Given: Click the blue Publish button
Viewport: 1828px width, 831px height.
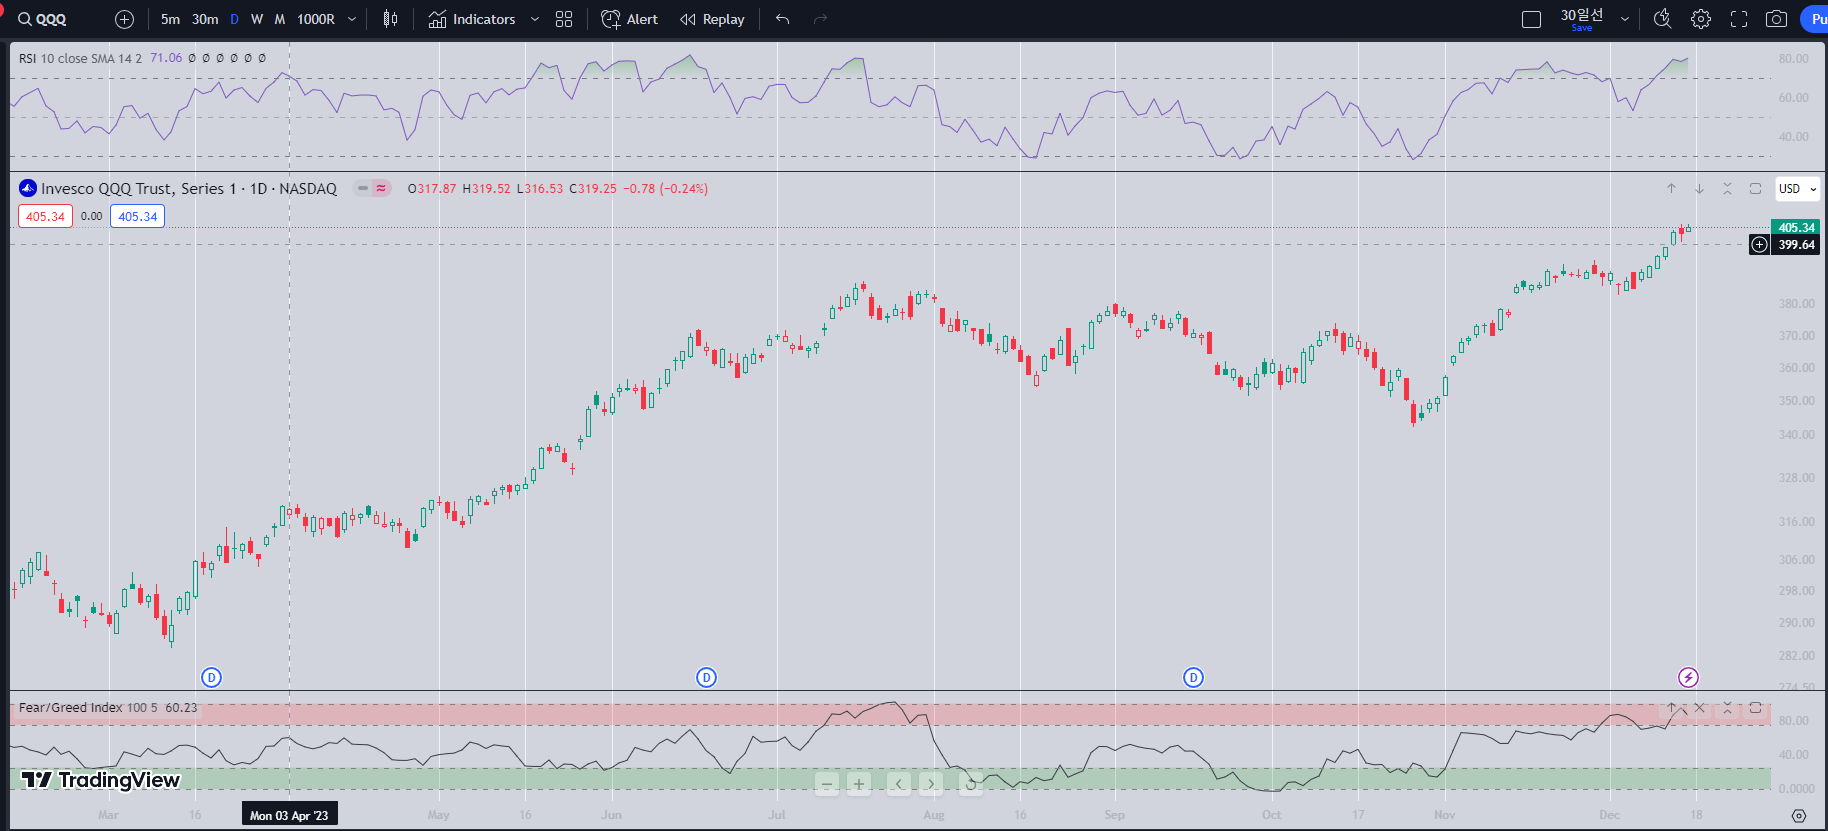Looking at the screenshot, I should (1815, 19).
